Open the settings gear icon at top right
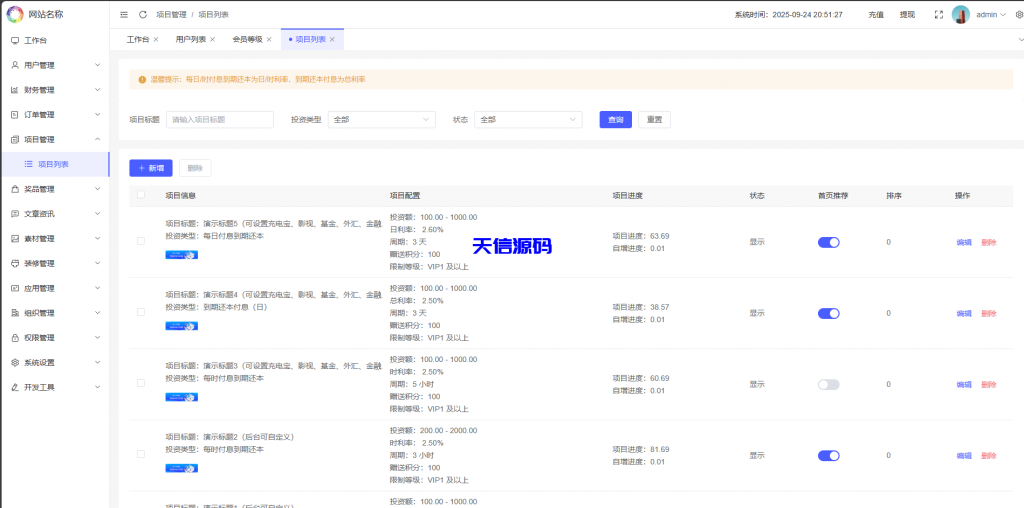 point(1019,15)
